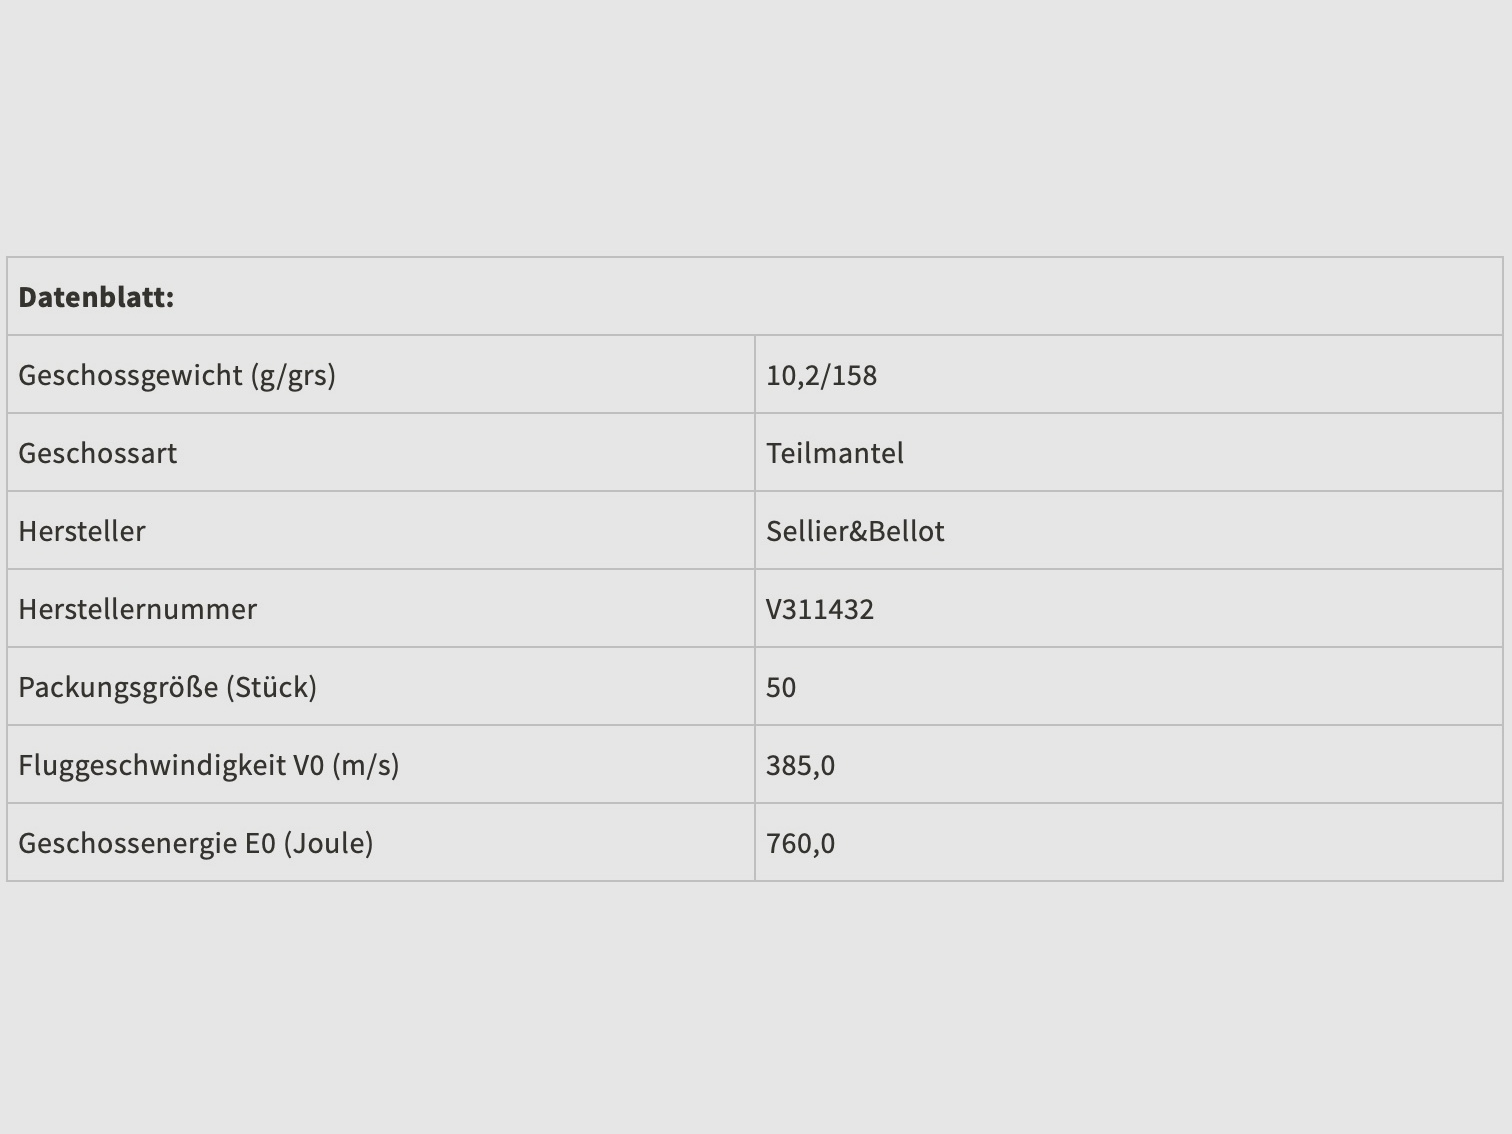
Task: Select the 'Fluggeschwindigkeit V0 (m/s)' label cell
Action: pyautogui.click(x=208, y=765)
